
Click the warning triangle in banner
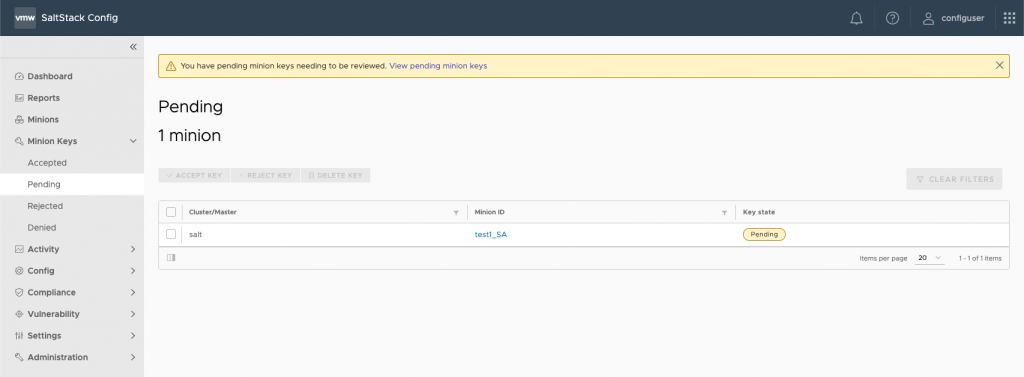click(x=171, y=66)
